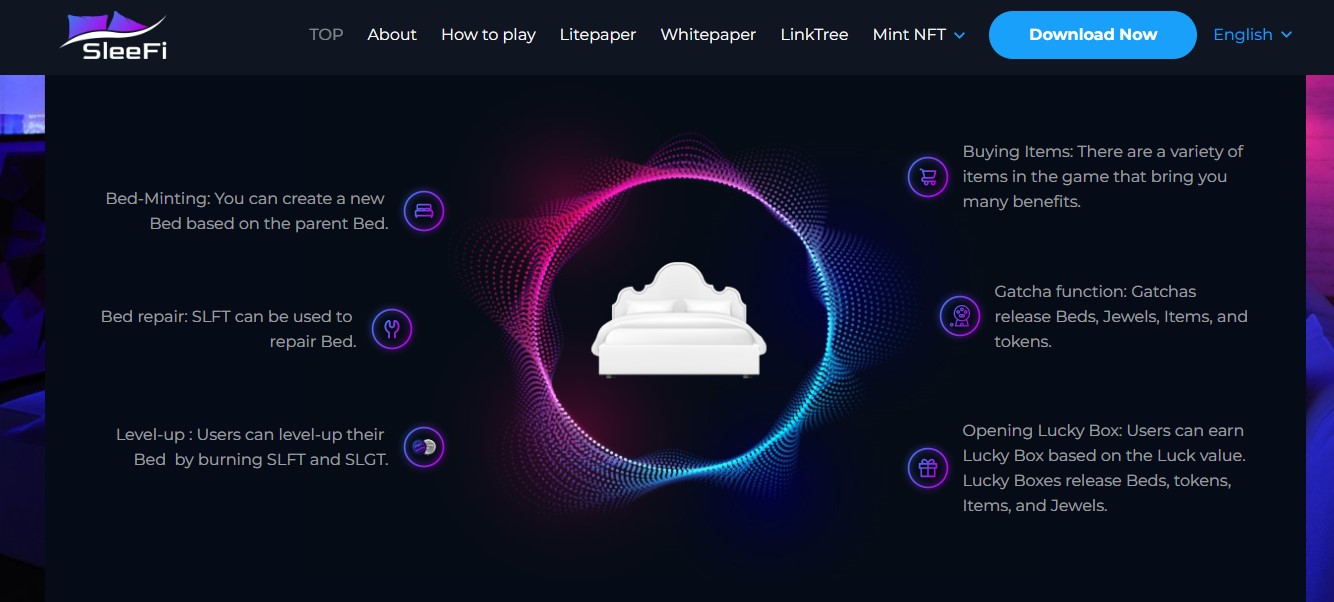Viewport: 1334px width, 602px height.
Task: Open the How to play page
Action: click(488, 35)
